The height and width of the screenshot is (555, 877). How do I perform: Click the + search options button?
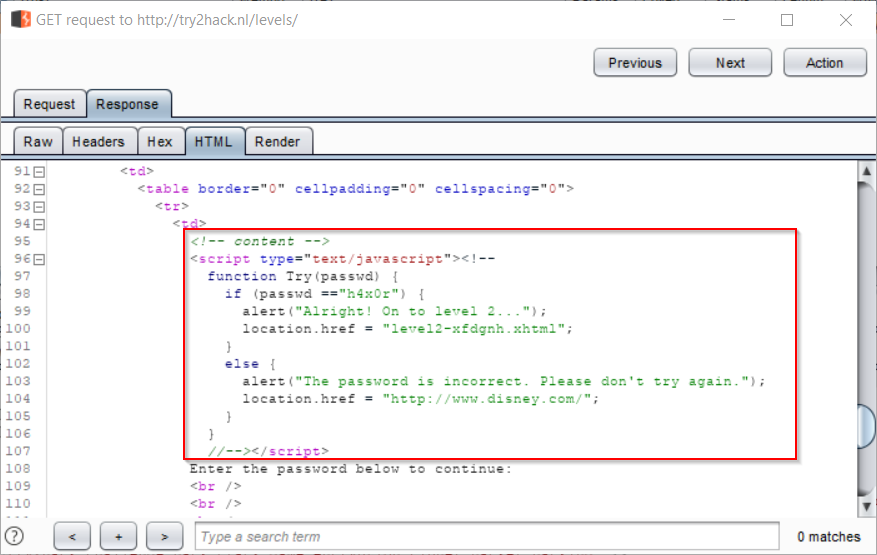tap(119, 536)
